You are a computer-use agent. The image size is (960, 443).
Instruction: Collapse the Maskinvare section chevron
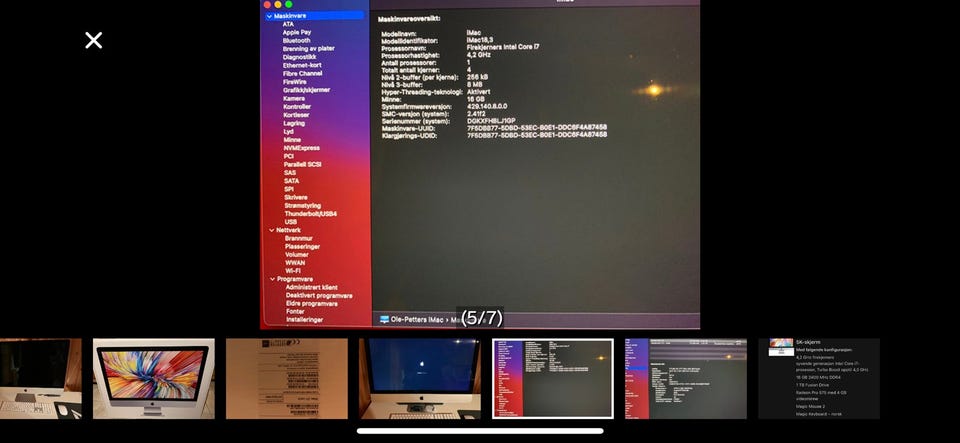(x=269, y=16)
